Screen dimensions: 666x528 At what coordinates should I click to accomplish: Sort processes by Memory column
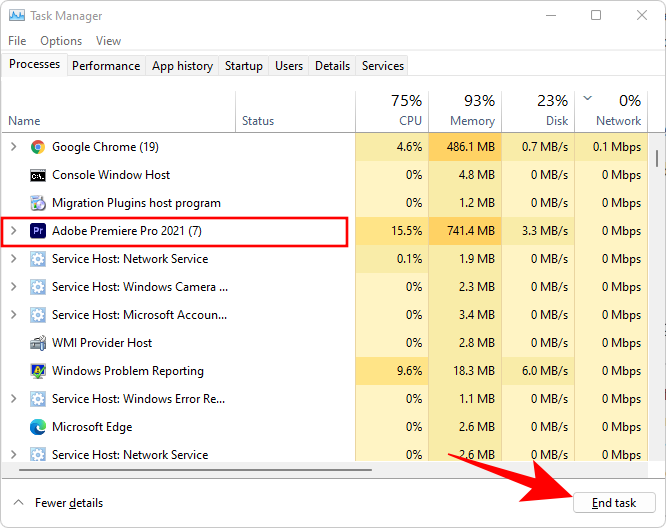(464, 111)
